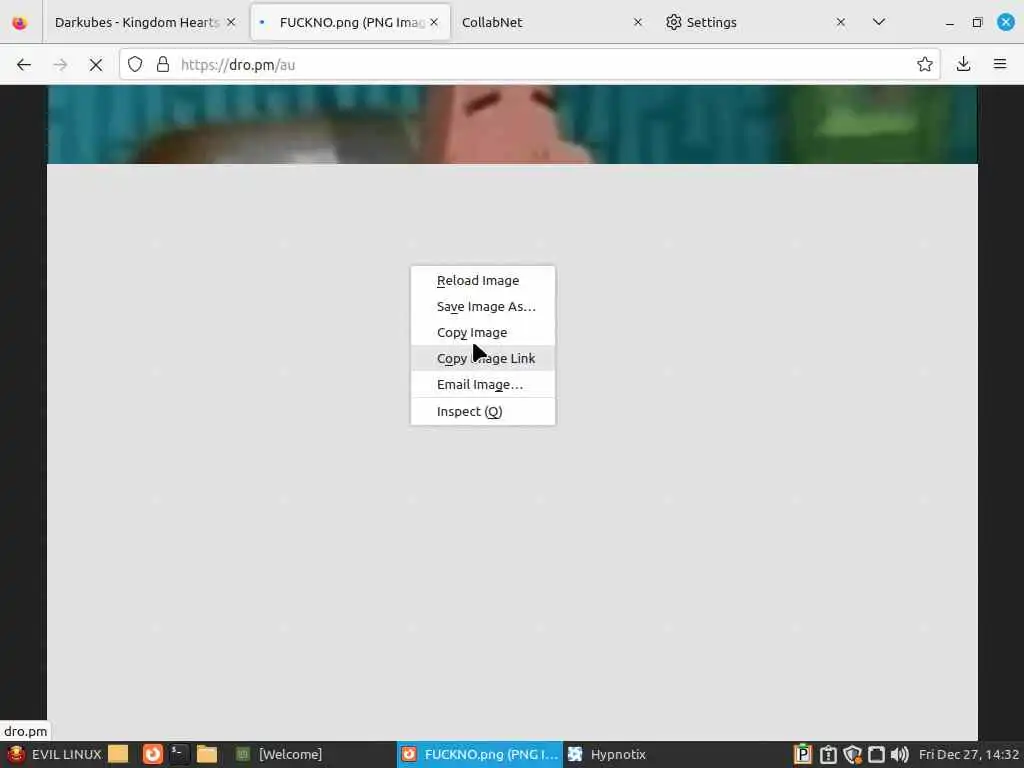This screenshot has height=768, width=1024.
Task: Close the Firefox window with blue X
Action: 1006,22
